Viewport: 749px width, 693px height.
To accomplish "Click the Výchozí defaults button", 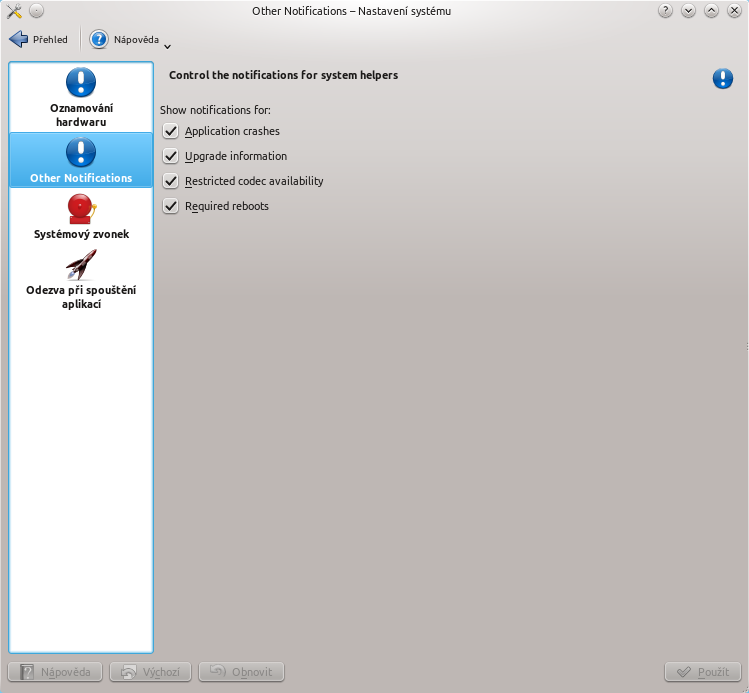I will (150, 672).
